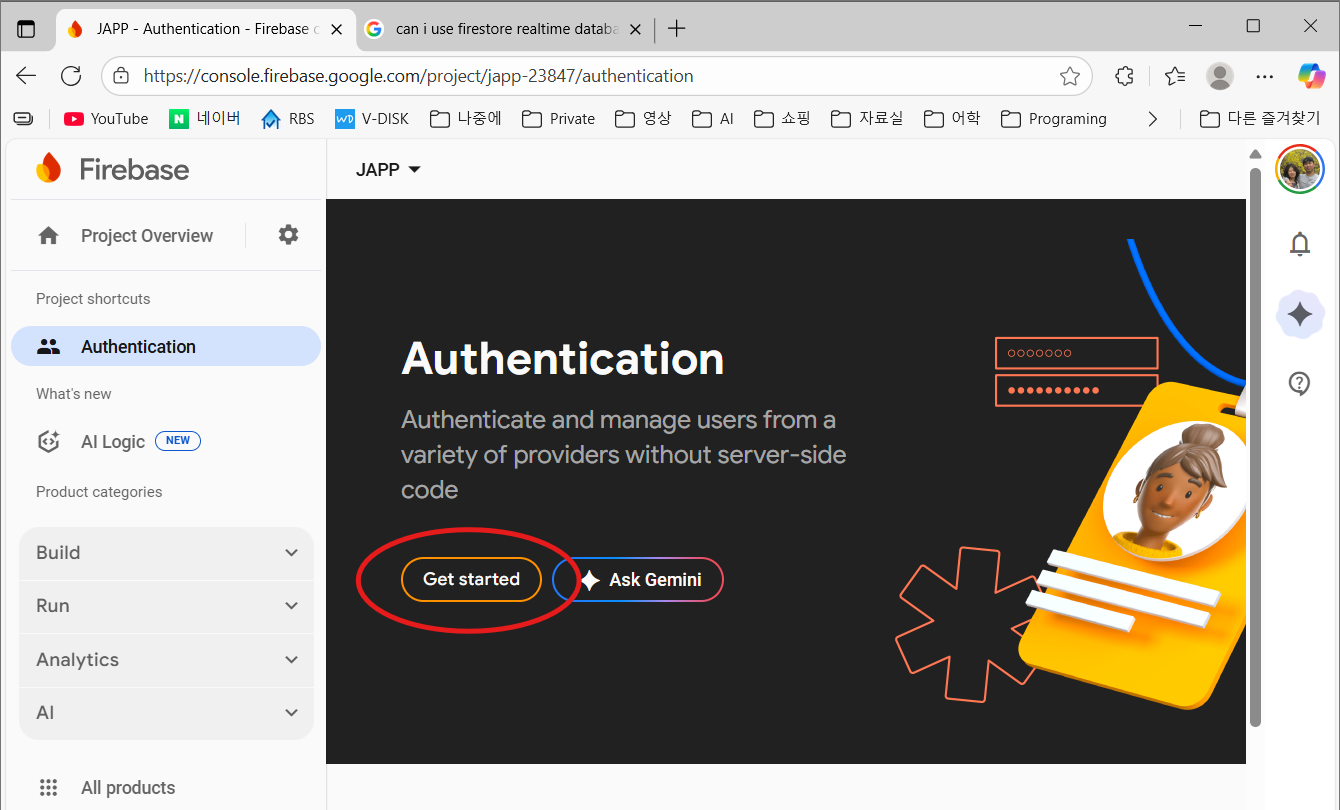Open the RBS bookmark
The height and width of the screenshot is (810, 1340).
pyautogui.click(x=288, y=119)
